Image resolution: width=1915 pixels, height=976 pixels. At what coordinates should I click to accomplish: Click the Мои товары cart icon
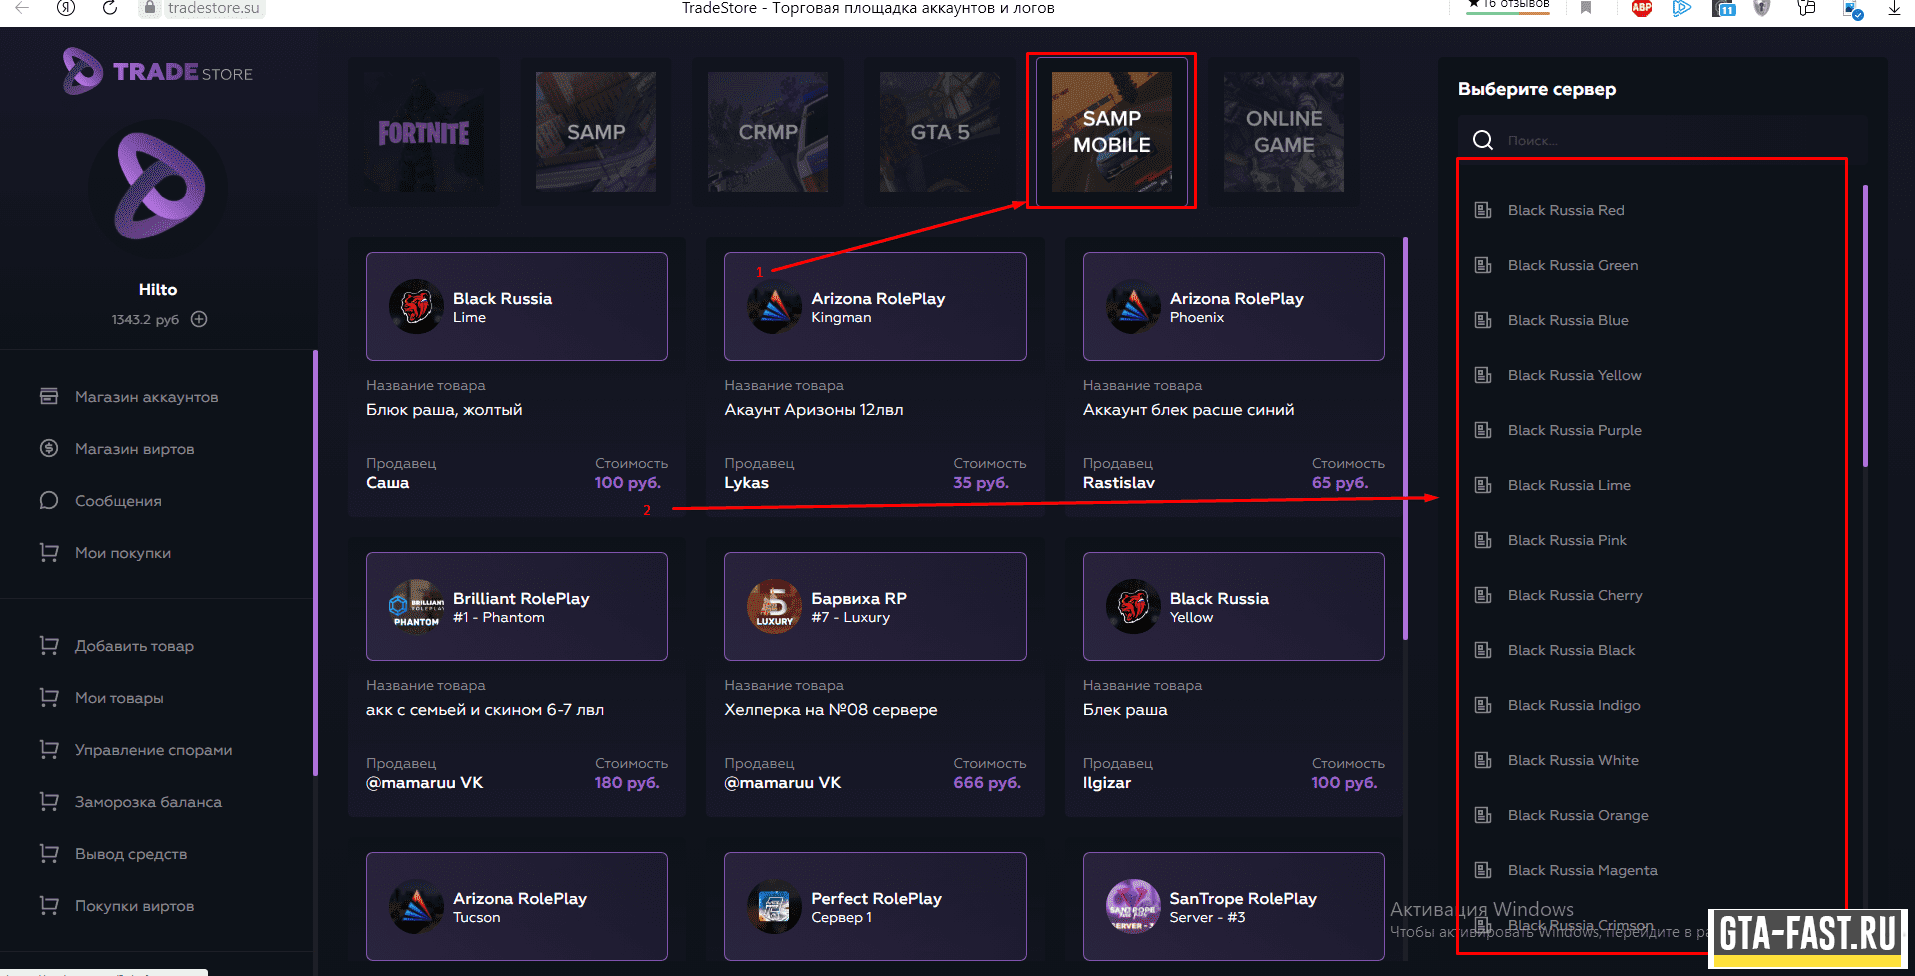pos(49,697)
